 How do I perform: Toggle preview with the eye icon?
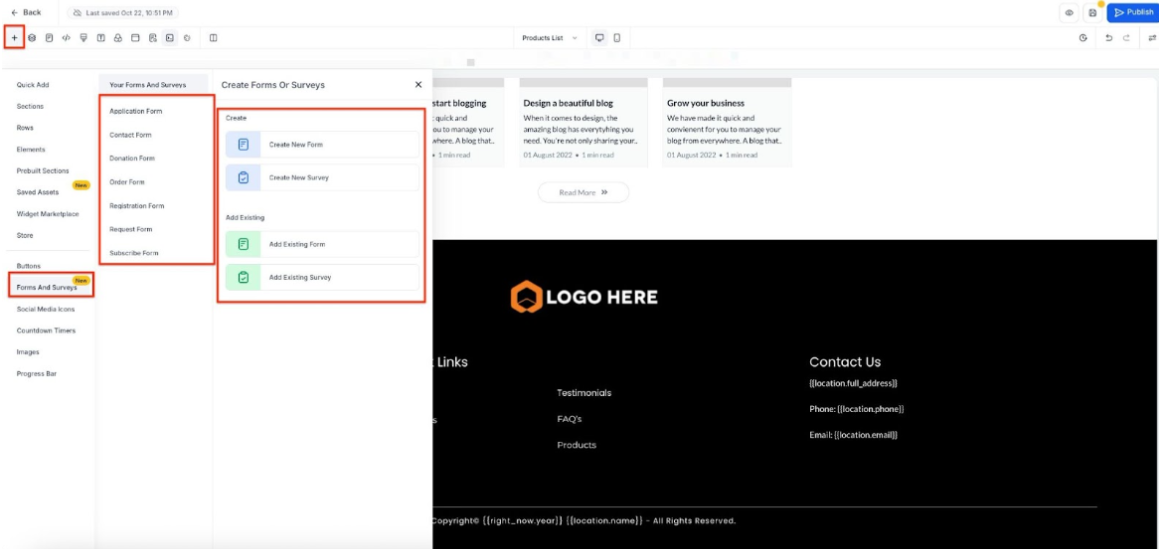click(x=1069, y=12)
